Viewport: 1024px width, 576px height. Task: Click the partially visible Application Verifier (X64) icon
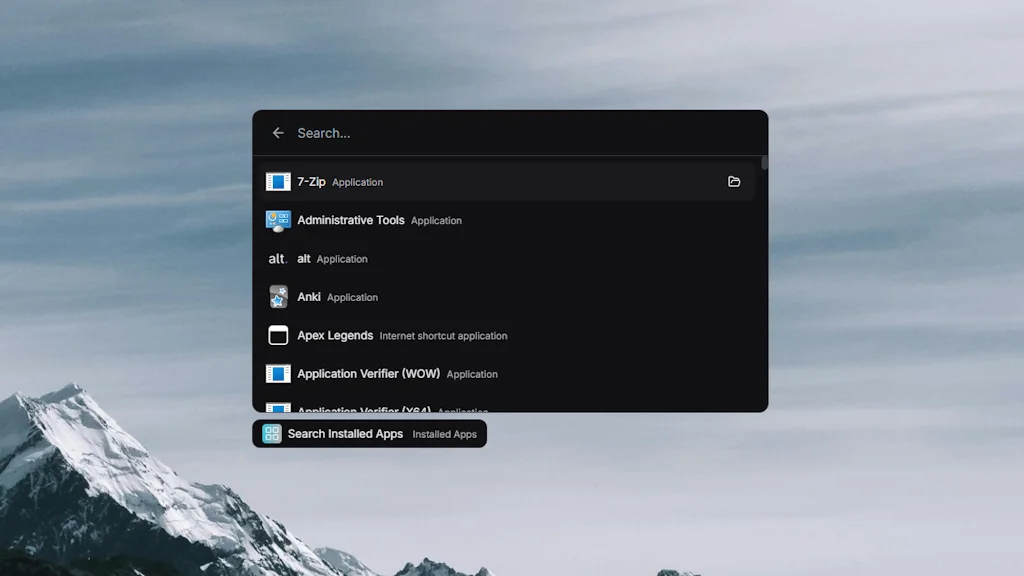(x=277, y=408)
